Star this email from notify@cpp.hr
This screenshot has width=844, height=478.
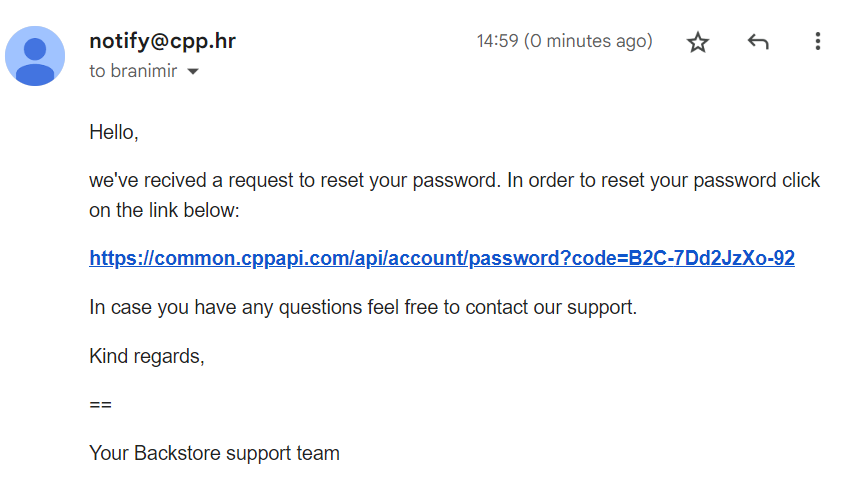click(x=698, y=41)
